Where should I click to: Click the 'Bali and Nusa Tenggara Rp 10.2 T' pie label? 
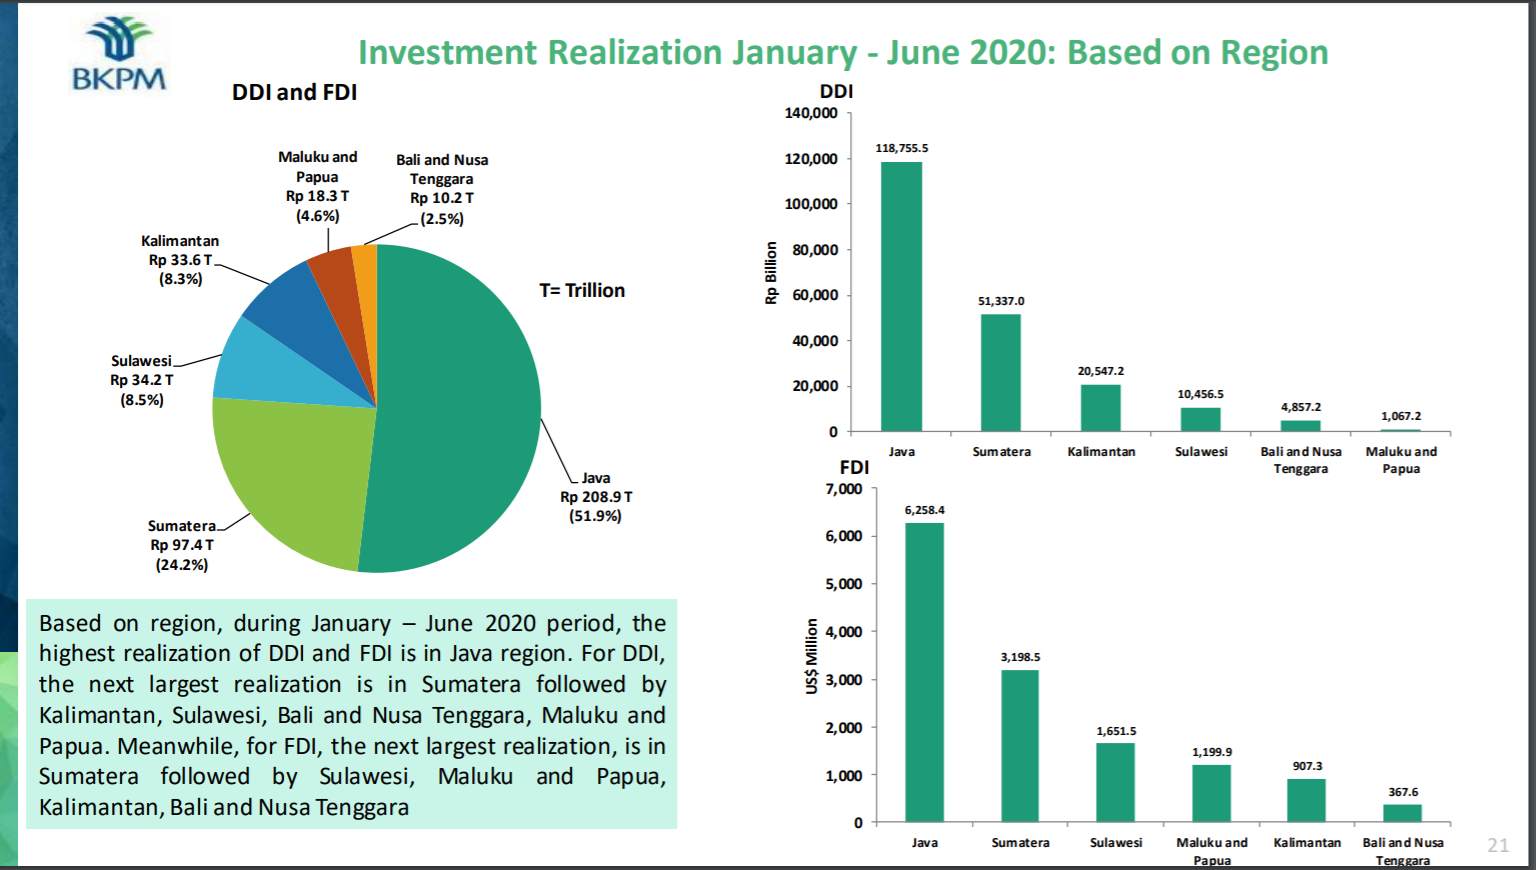442,189
